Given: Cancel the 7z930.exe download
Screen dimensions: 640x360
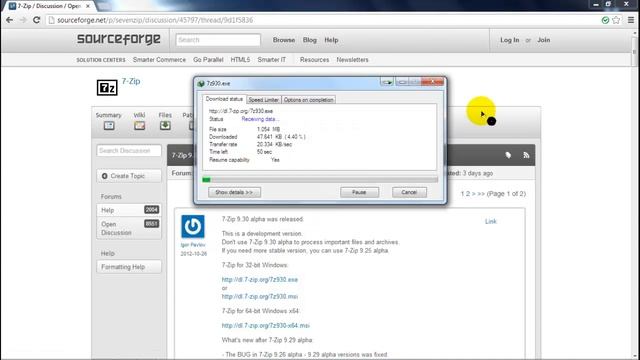Looking at the screenshot, I should point(409,192).
